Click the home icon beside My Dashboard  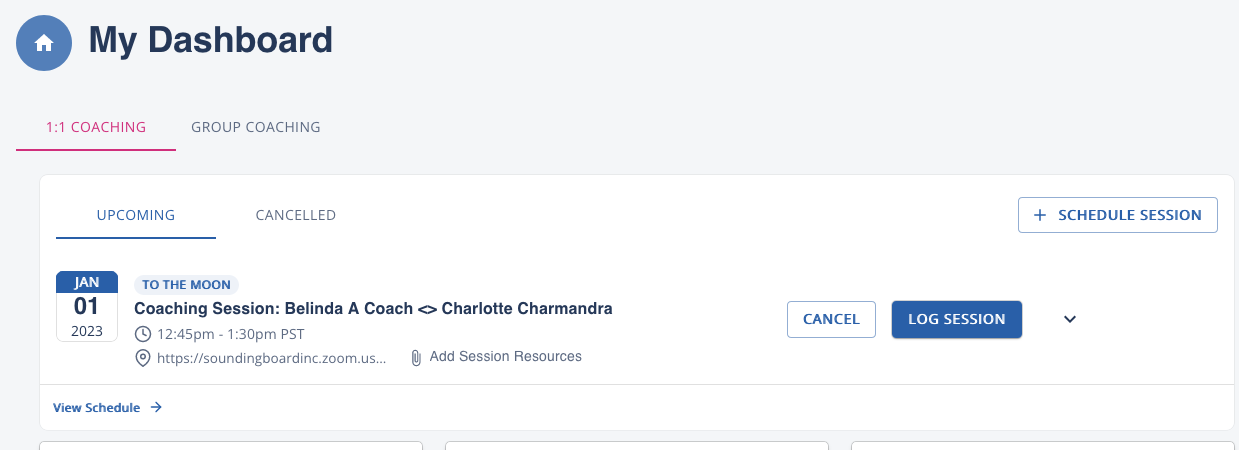(44, 43)
